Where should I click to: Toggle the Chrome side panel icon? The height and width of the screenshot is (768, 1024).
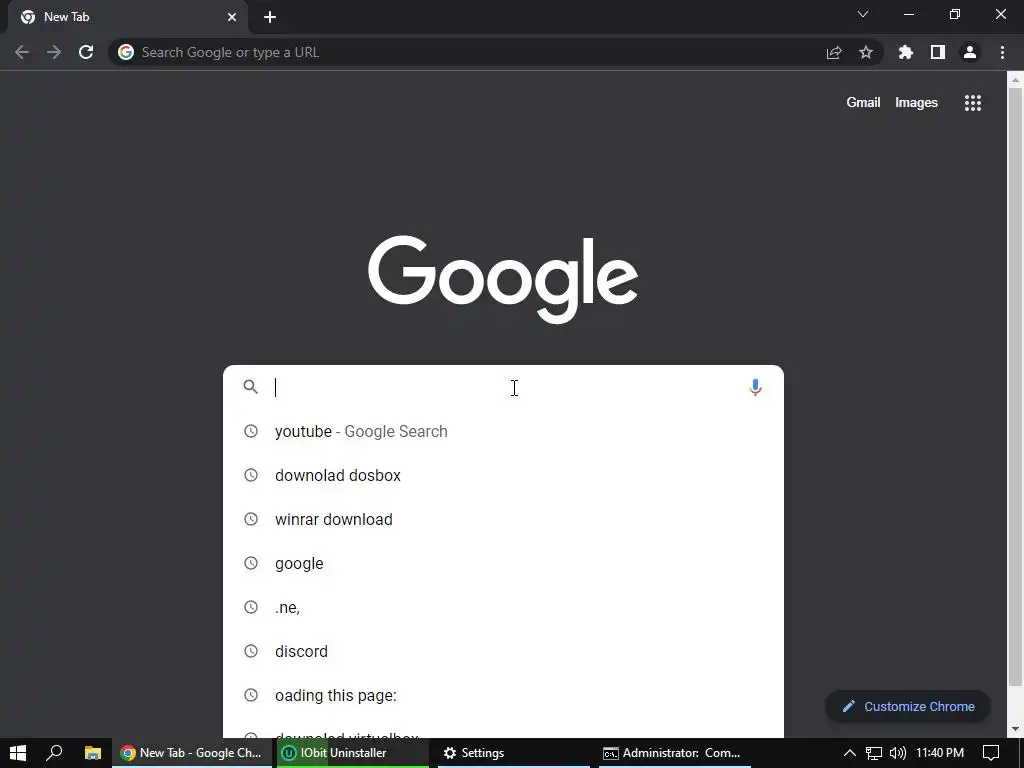tap(938, 52)
